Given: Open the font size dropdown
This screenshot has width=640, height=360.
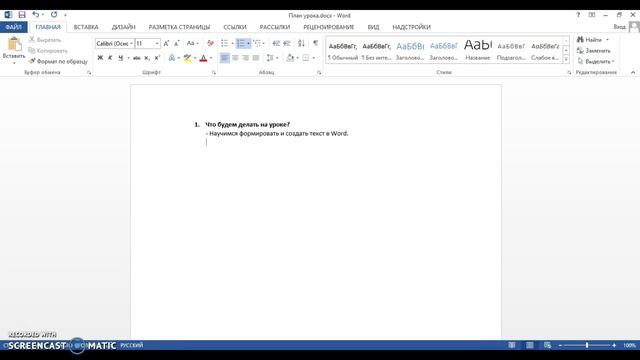Looking at the screenshot, I should pos(157,43).
